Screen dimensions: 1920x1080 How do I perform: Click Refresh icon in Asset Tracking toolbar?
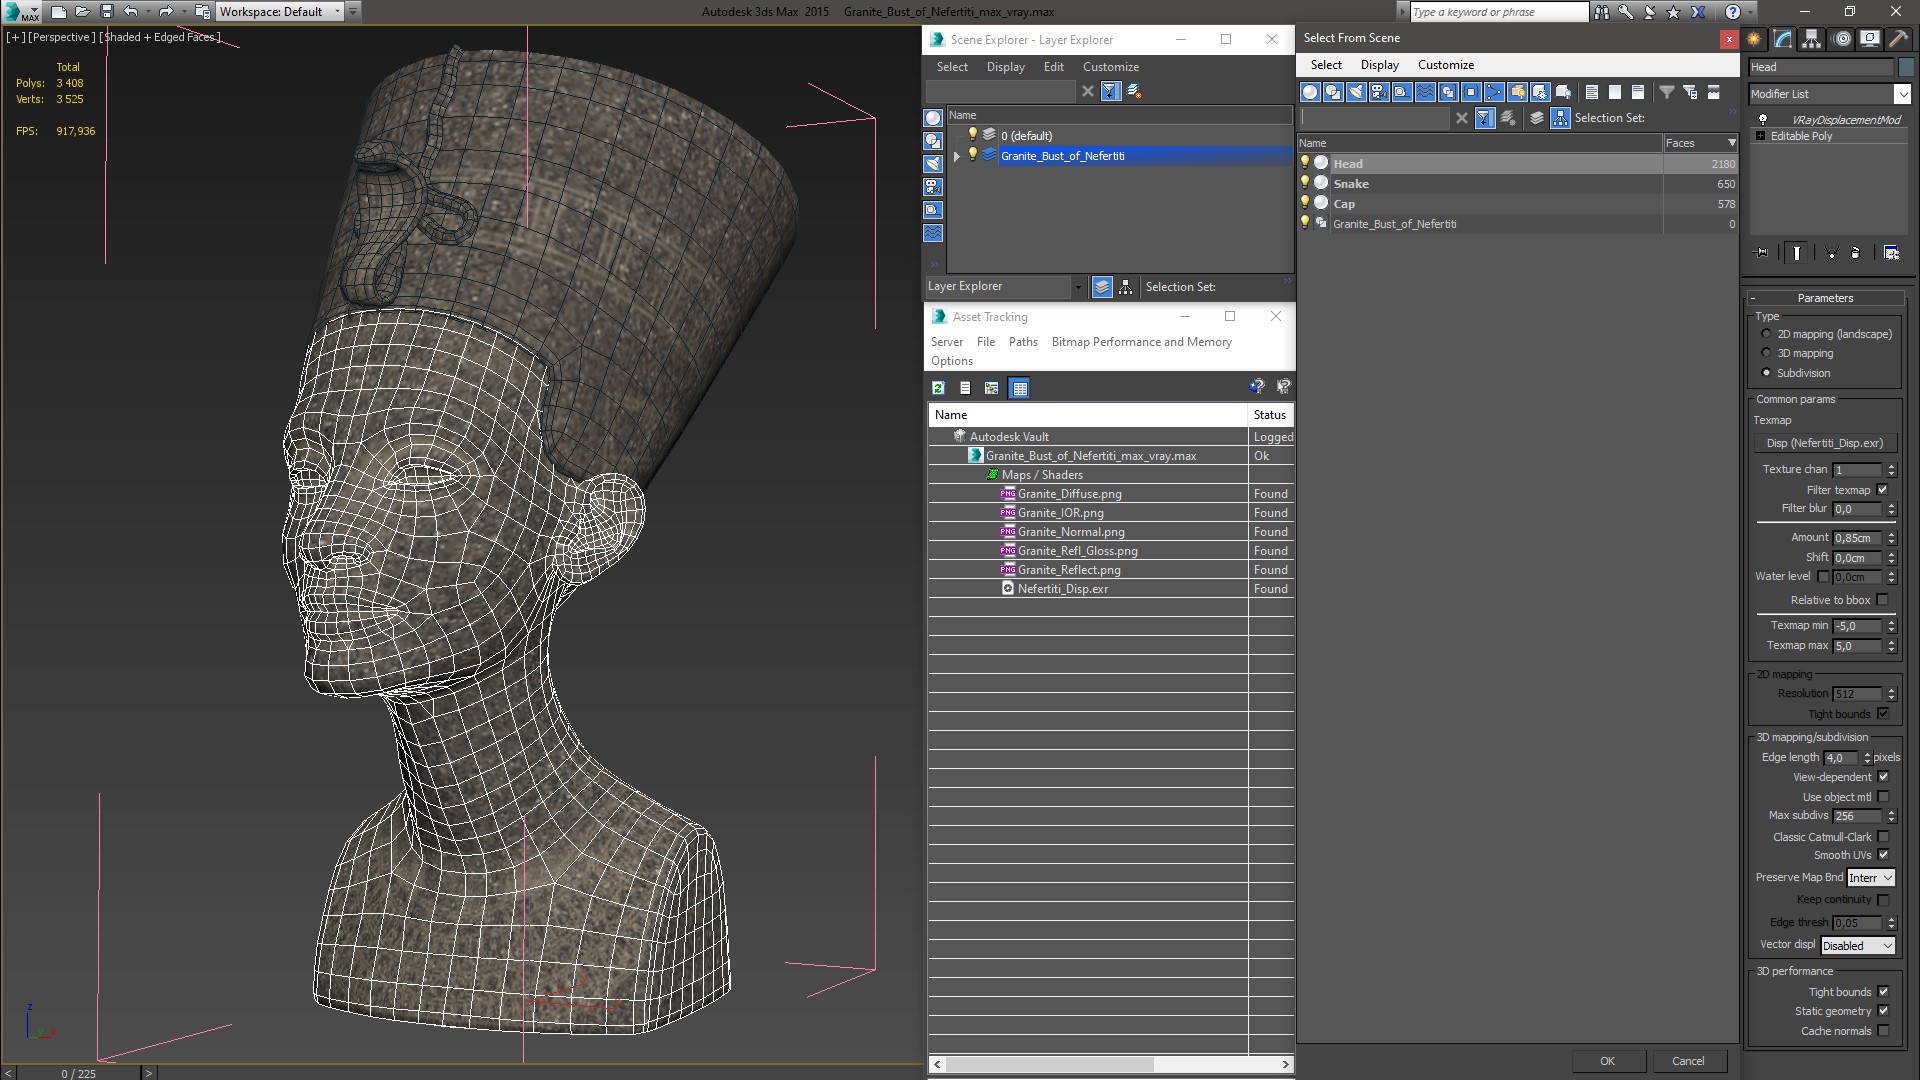tap(938, 388)
